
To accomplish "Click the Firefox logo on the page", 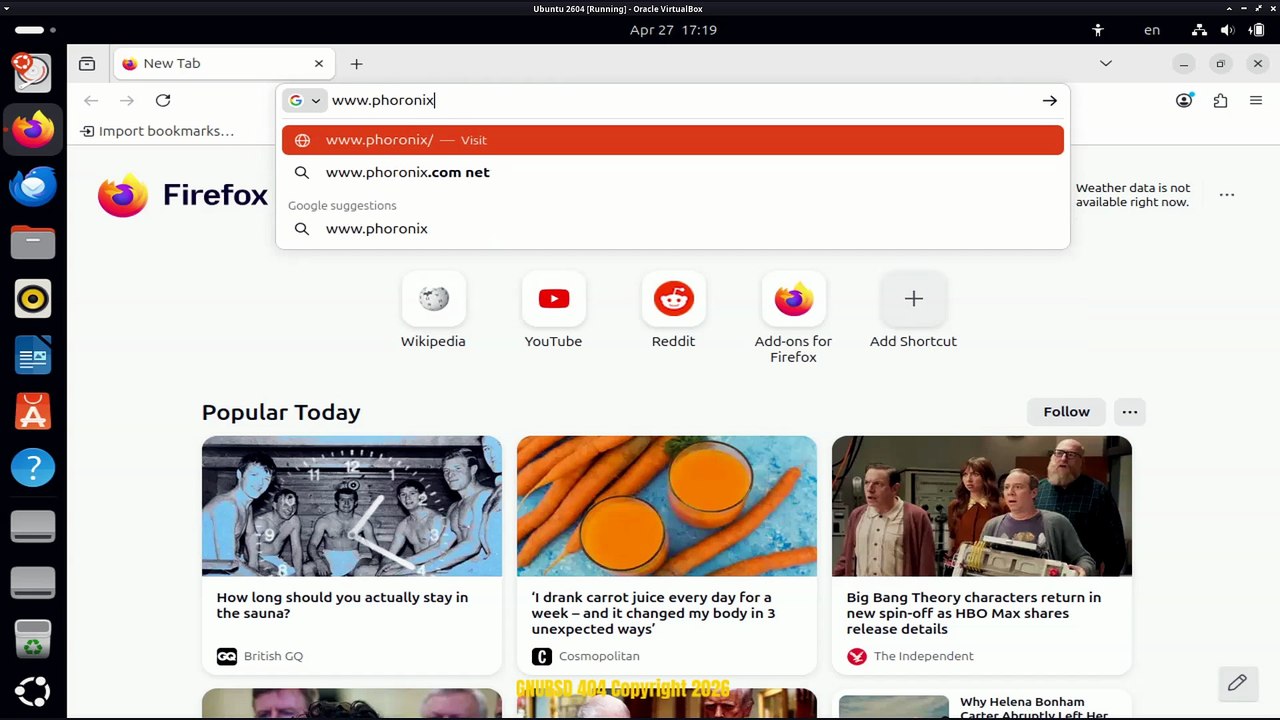I will [x=183, y=195].
